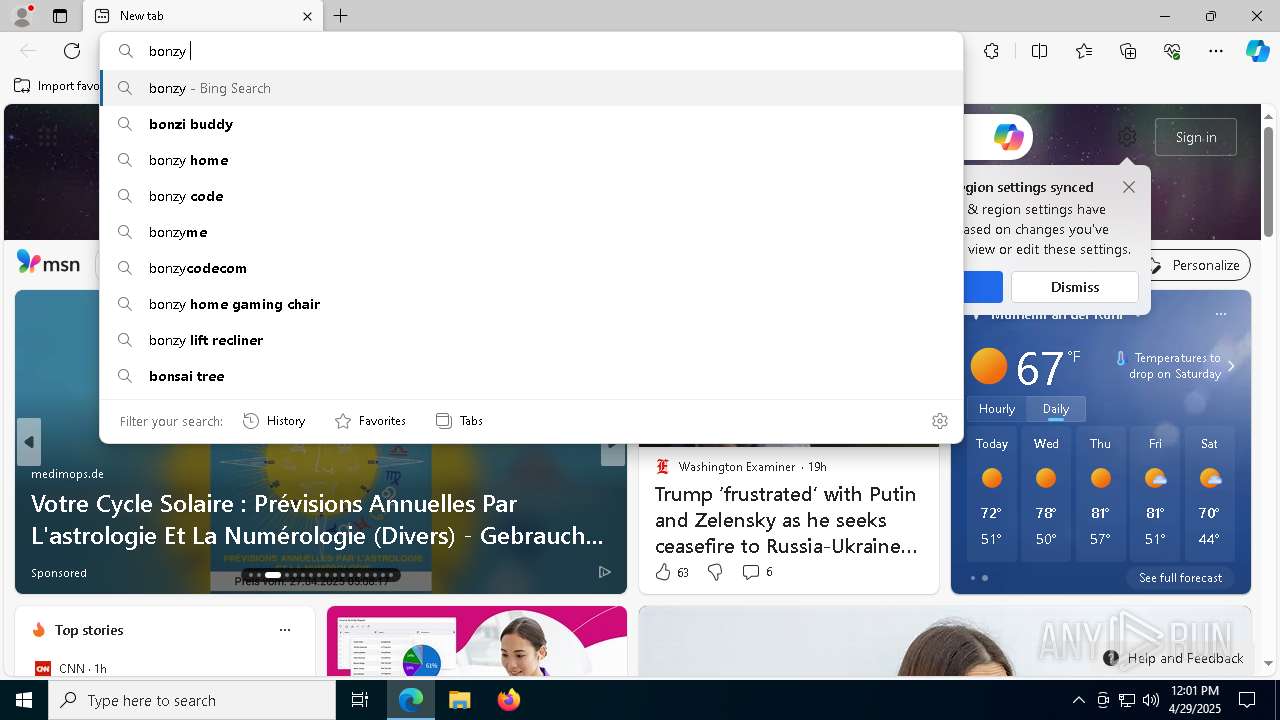Open tab actions menu icon
This screenshot has height=720, width=1280.
pyautogui.click(x=60, y=16)
